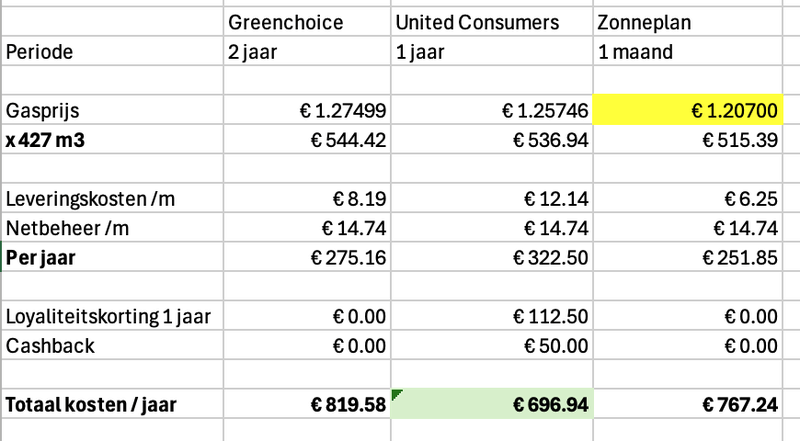Click the Per jaar bold label
This screenshot has width=800, height=441.
[41, 257]
